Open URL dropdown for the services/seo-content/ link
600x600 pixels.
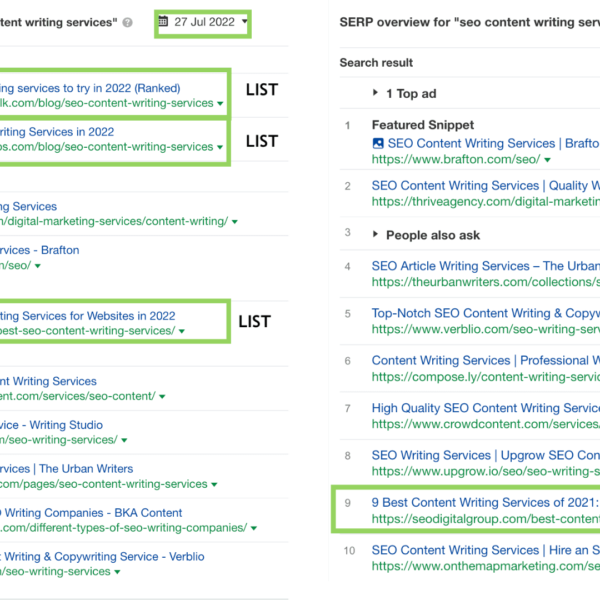[x=162, y=397]
